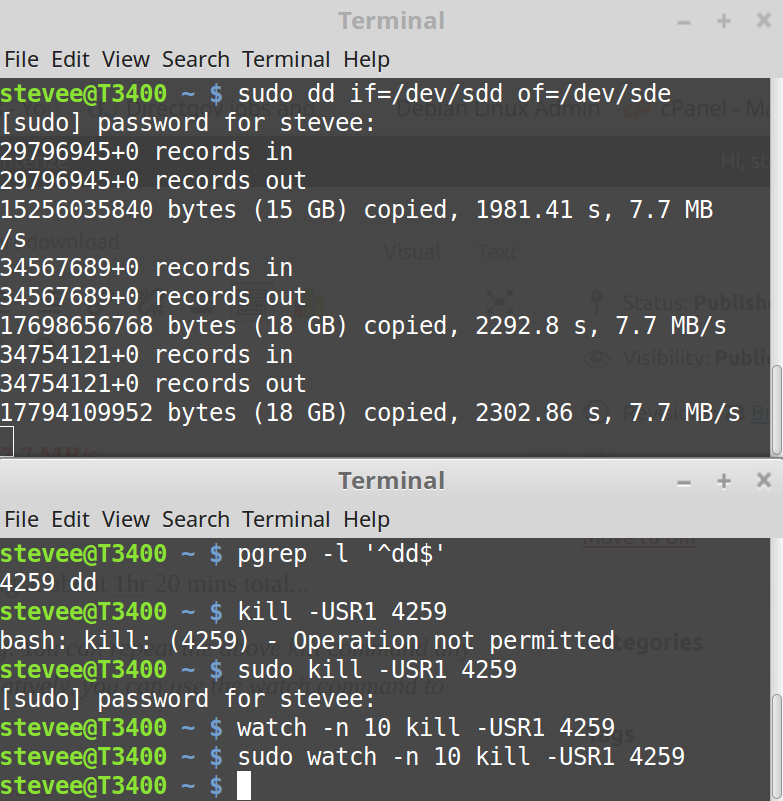Open Edit menu in the dd output terminal
The height and width of the screenshot is (801, 783).
[70, 59]
